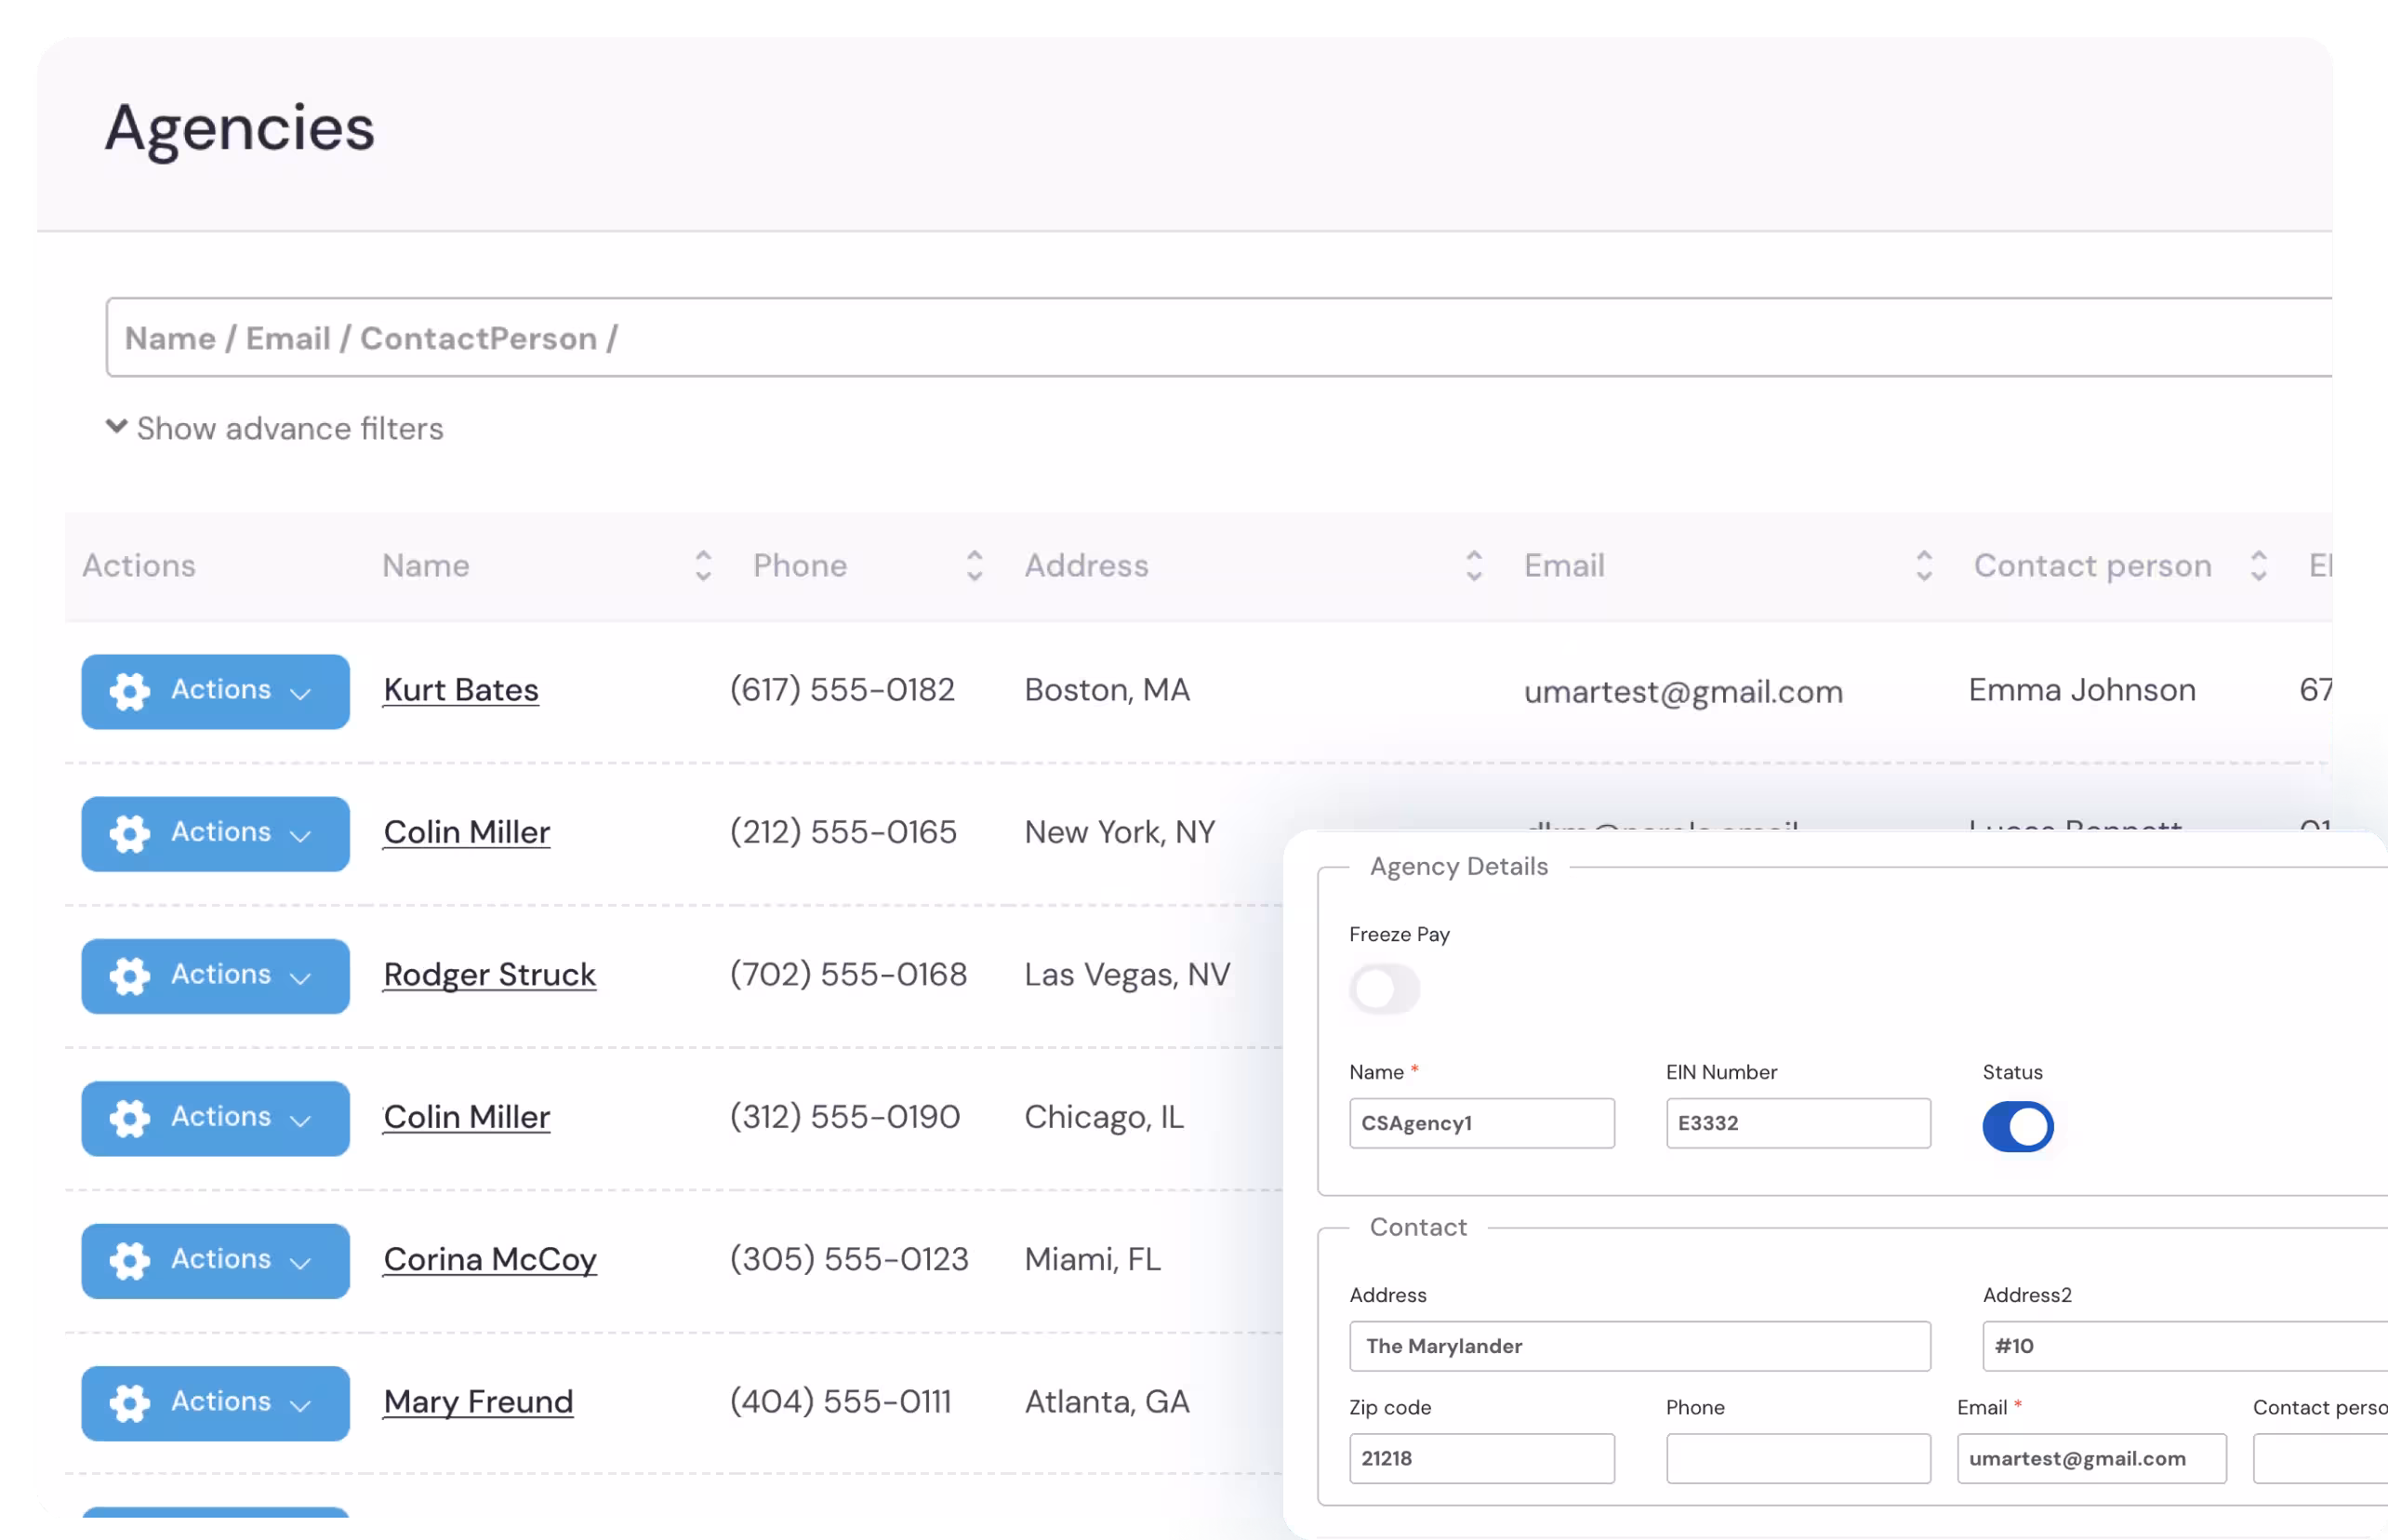Click phone number (305) 555-0123

click(849, 1259)
